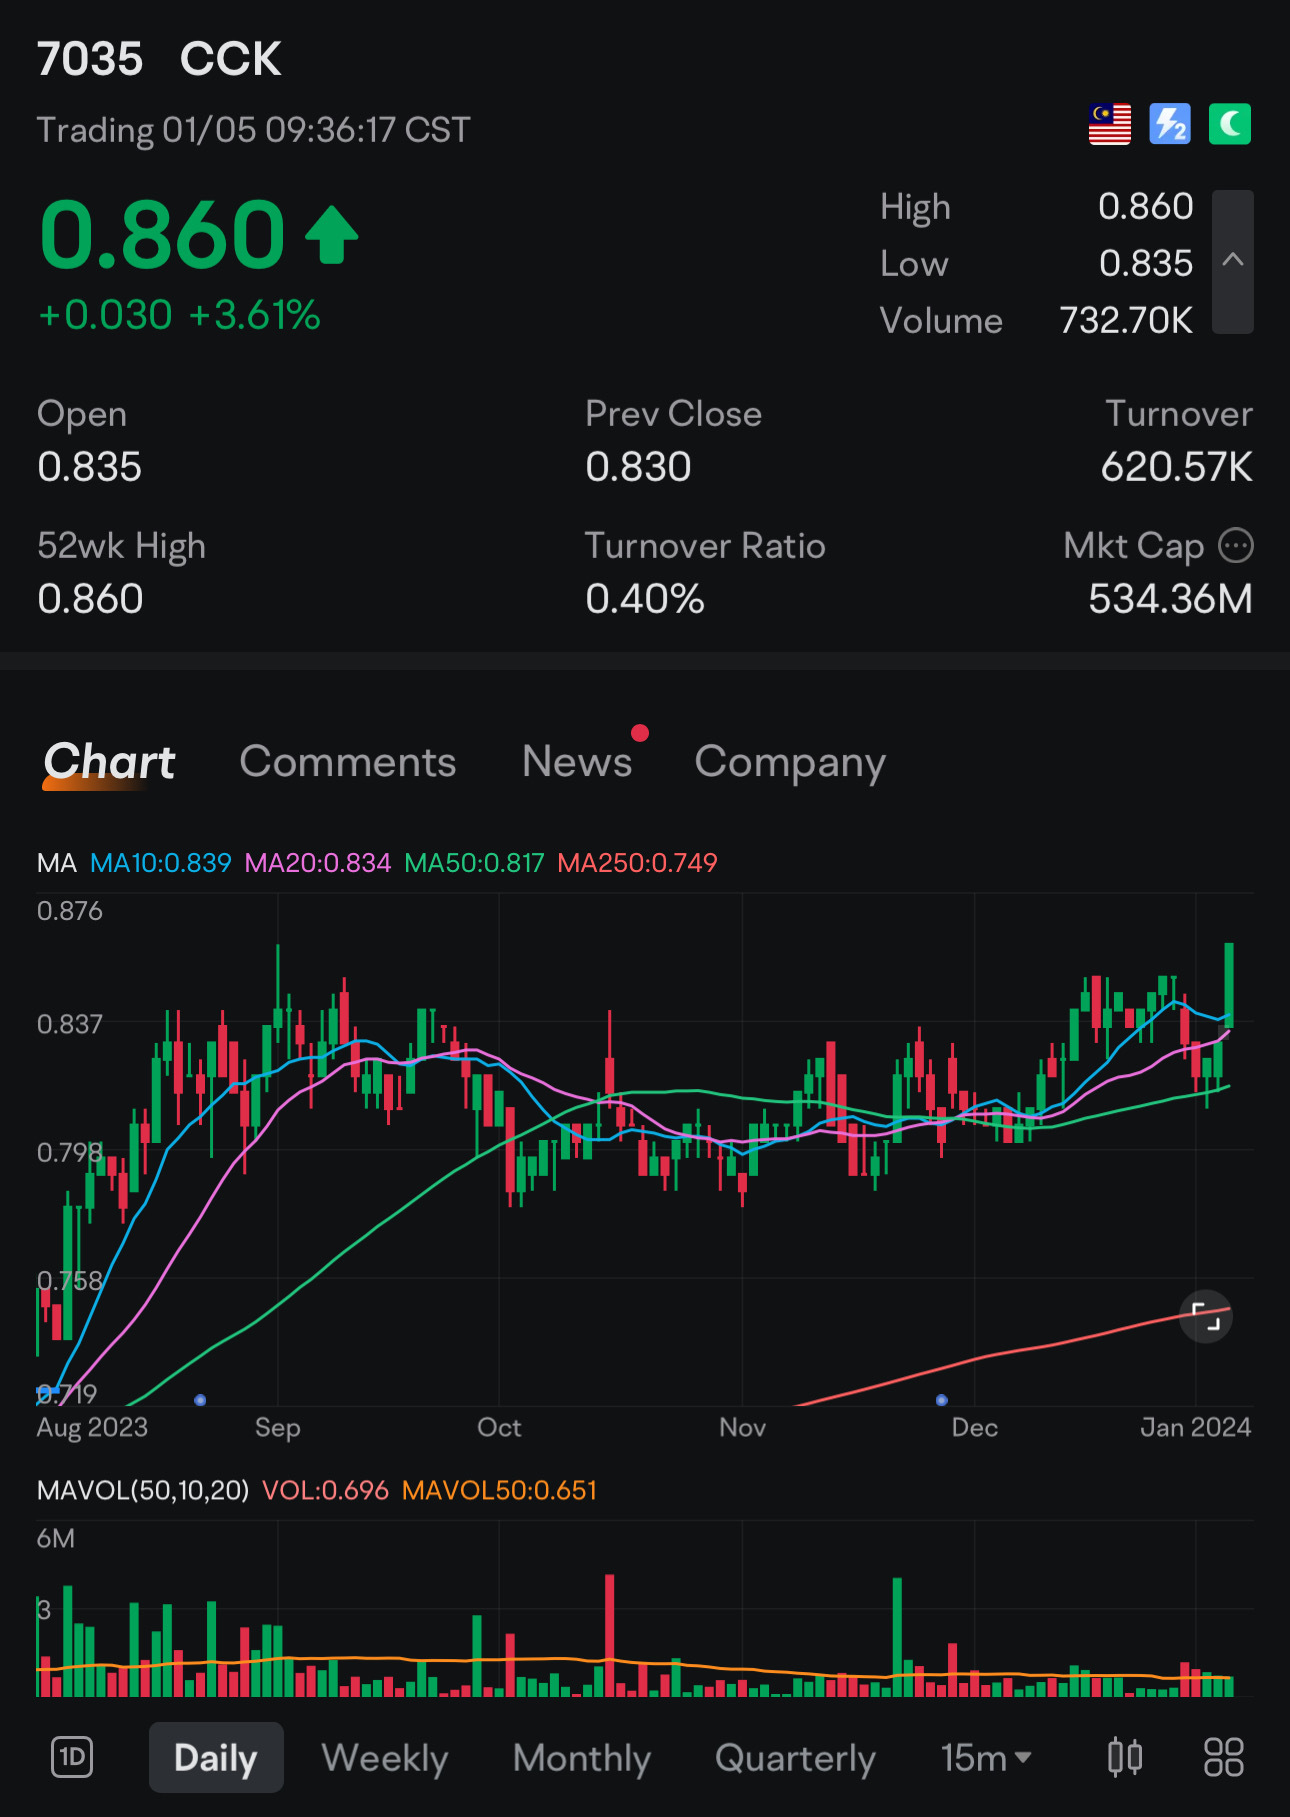Screen dimensions: 1290x1817
Task: Tap MAVOL50:0.651 value
Action: [x=499, y=1490]
